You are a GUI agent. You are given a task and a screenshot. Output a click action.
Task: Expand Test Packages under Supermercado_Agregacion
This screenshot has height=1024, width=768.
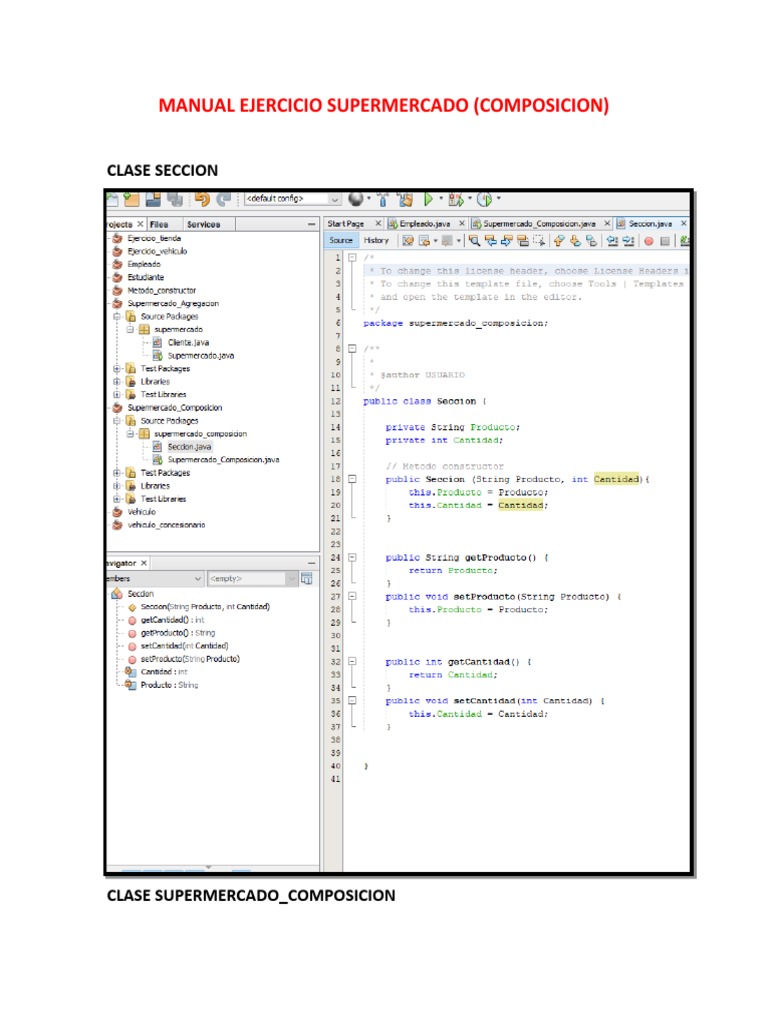tap(118, 369)
